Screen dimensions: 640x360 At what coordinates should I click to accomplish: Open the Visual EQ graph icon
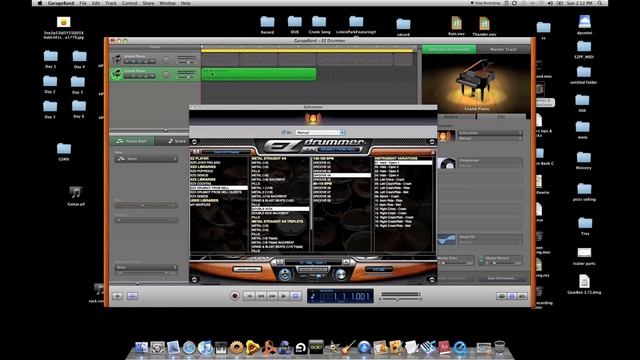pos(446,239)
